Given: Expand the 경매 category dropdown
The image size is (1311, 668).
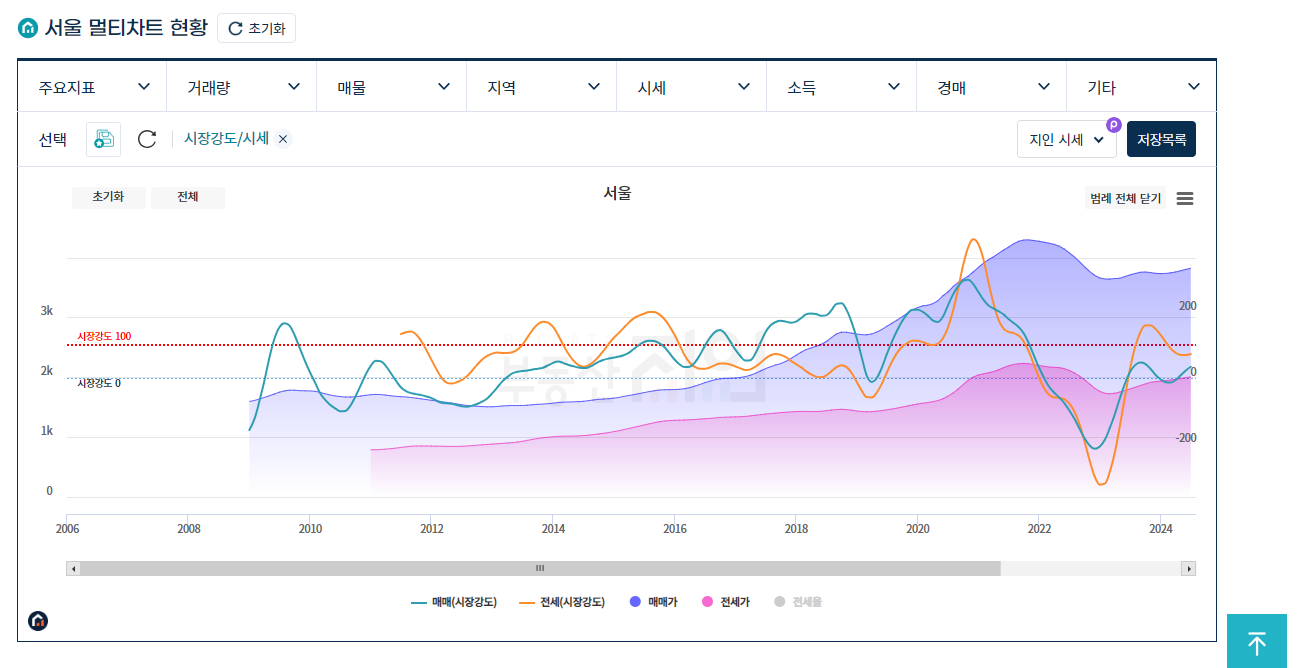Looking at the screenshot, I should click(x=992, y=87).
